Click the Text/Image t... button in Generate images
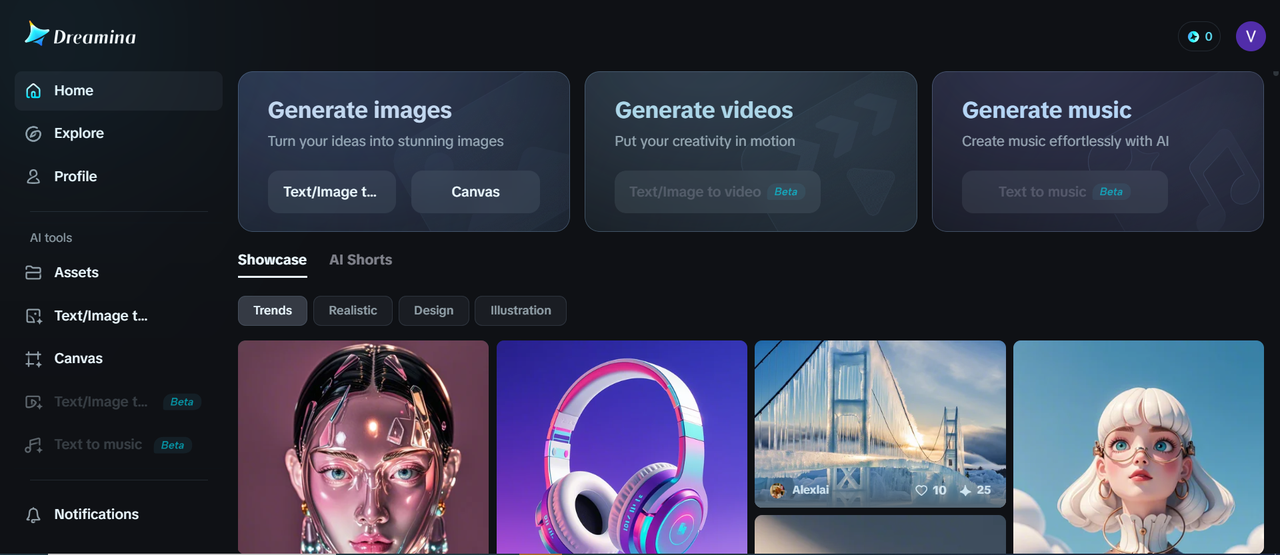The width and height of the screenshot is (1280, 555). (332, 192)
